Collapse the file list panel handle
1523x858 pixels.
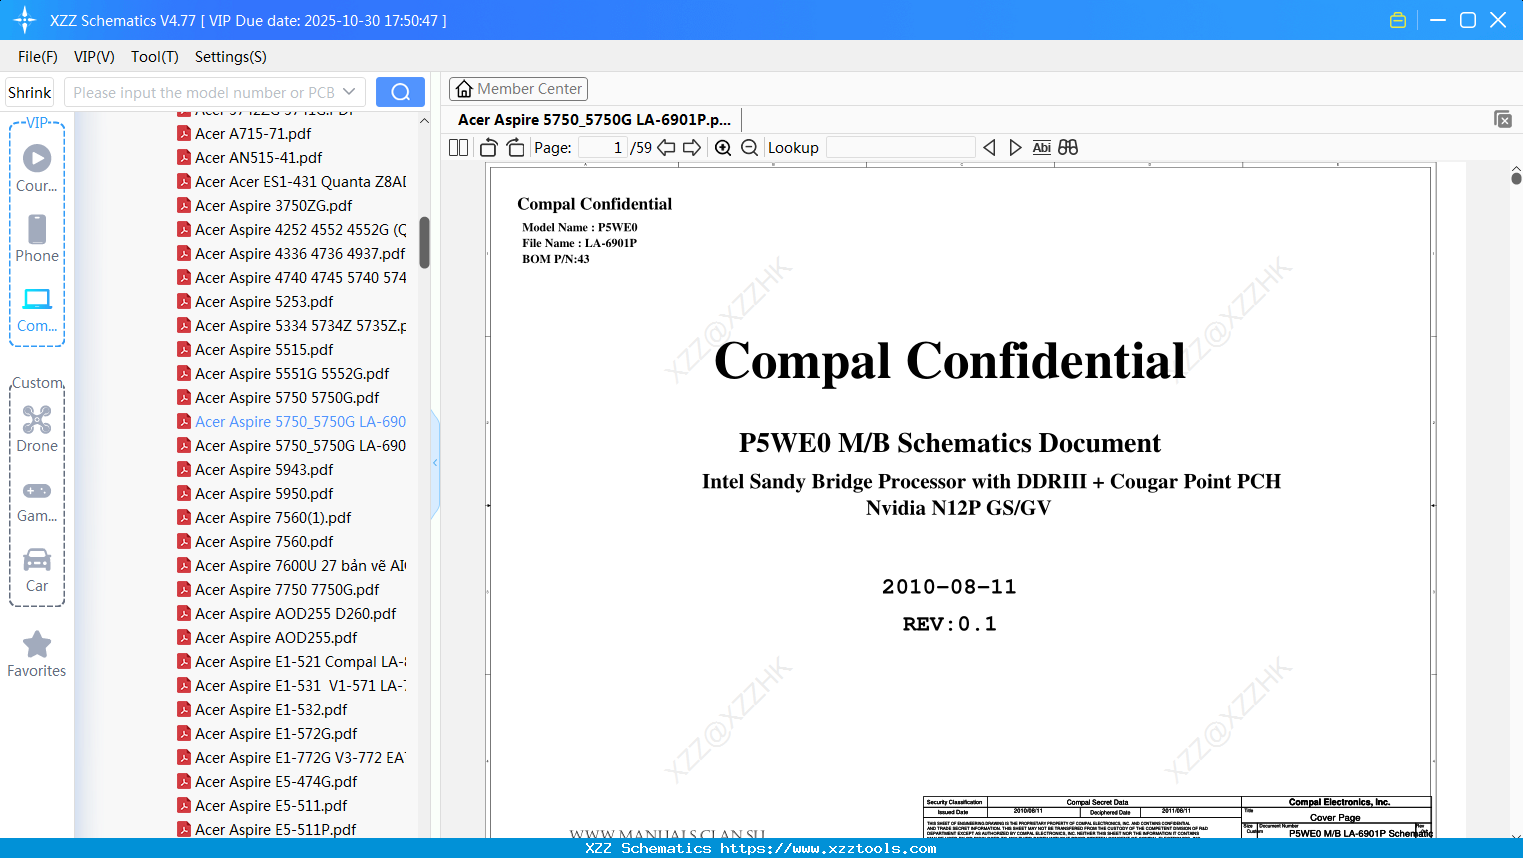pos(435,463)
